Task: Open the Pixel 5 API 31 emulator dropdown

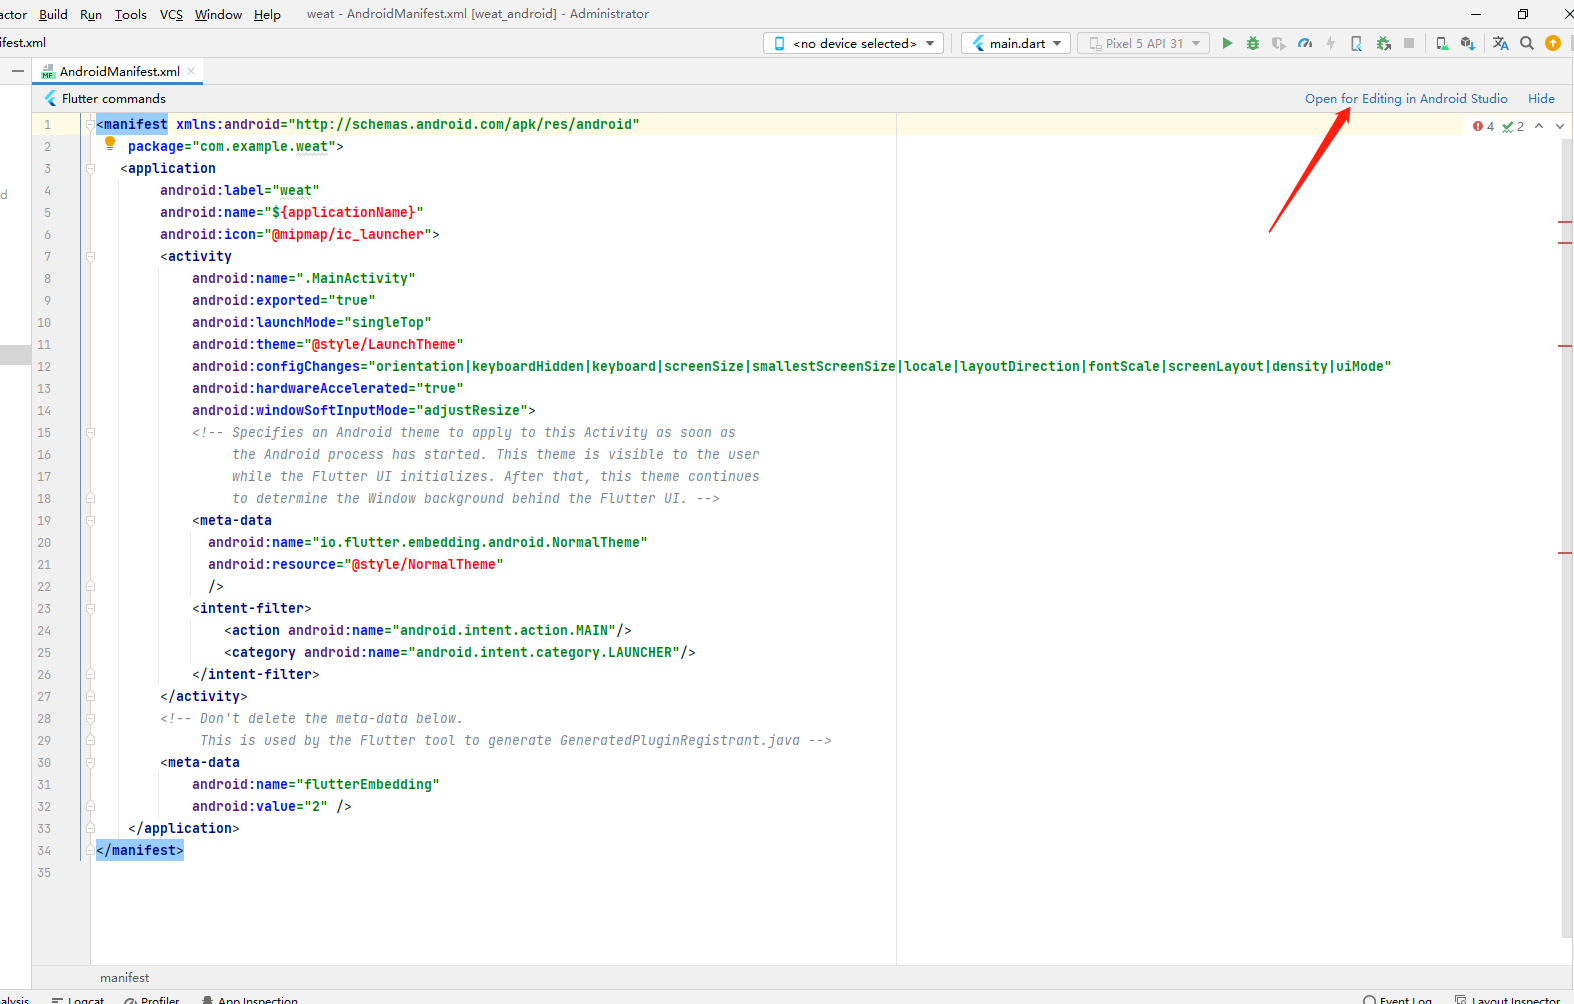Action: (x=1143, y=43)
